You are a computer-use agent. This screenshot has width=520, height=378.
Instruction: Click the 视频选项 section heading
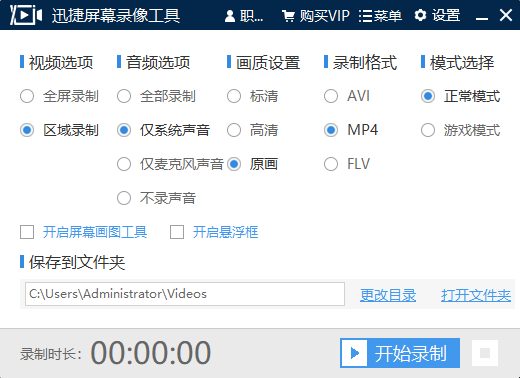point(61,63)
